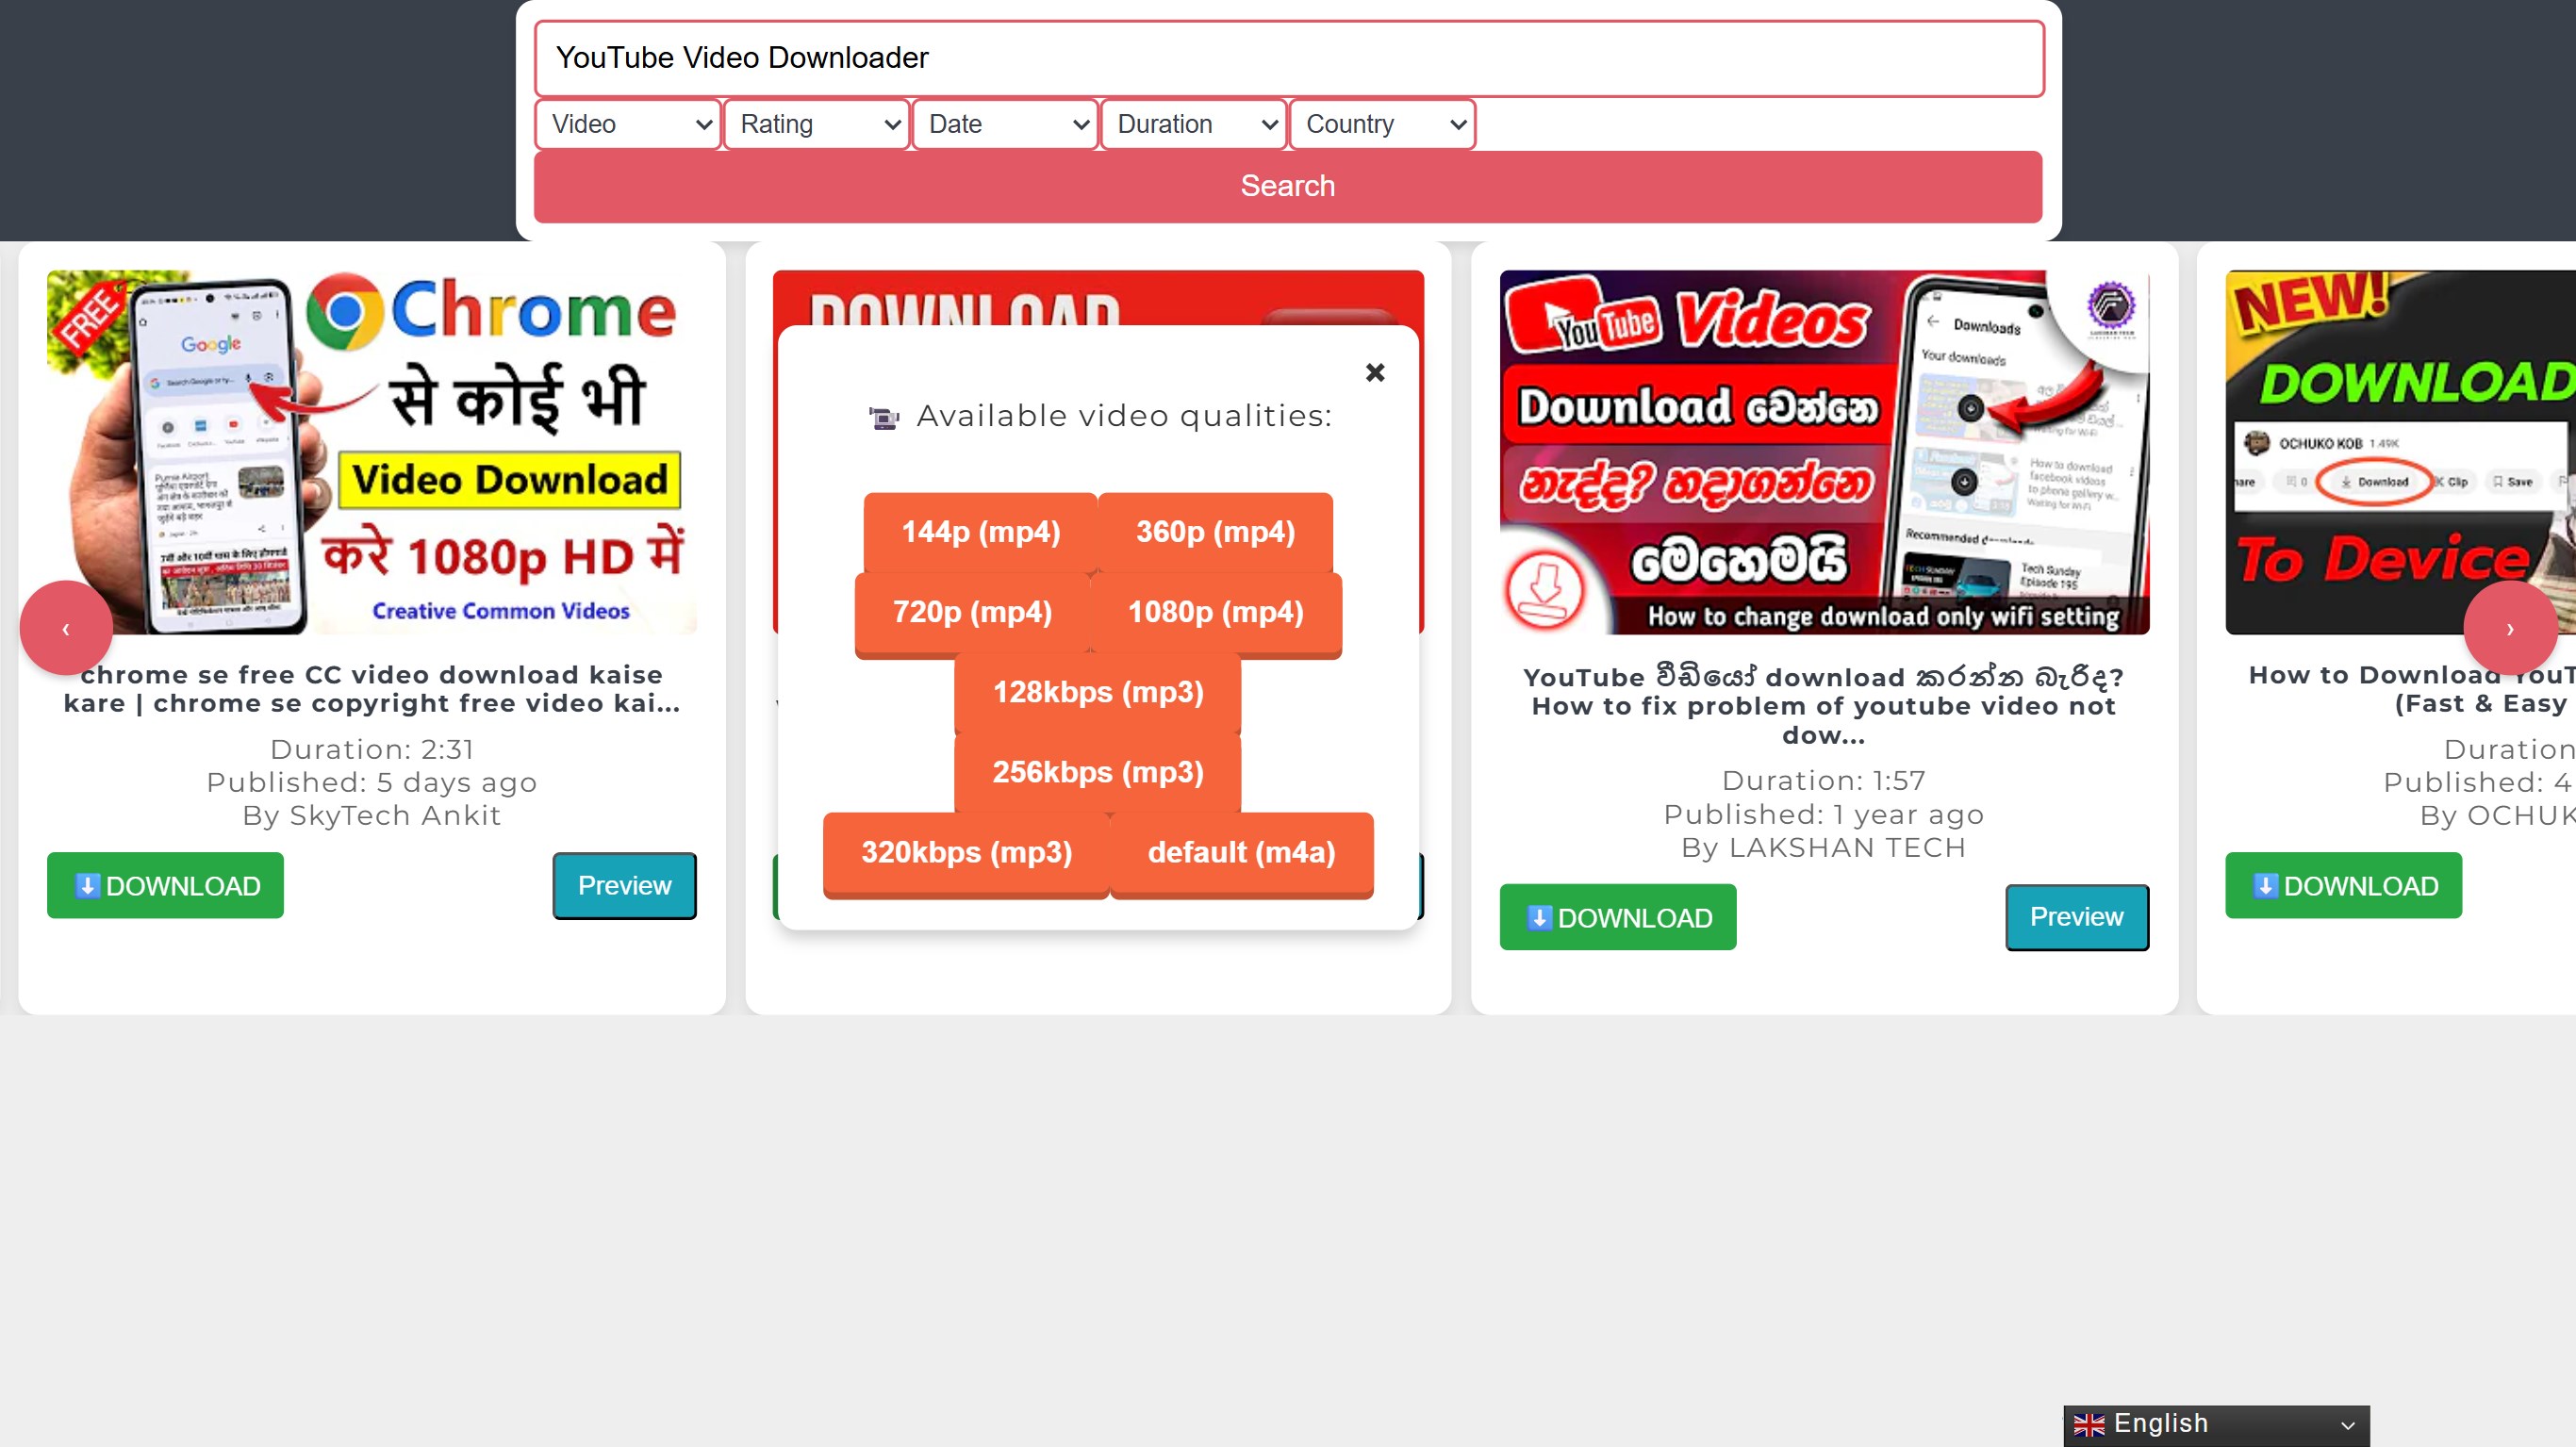
Task: Expand the Duration filter dropdown
Action: pos(1194,124)
